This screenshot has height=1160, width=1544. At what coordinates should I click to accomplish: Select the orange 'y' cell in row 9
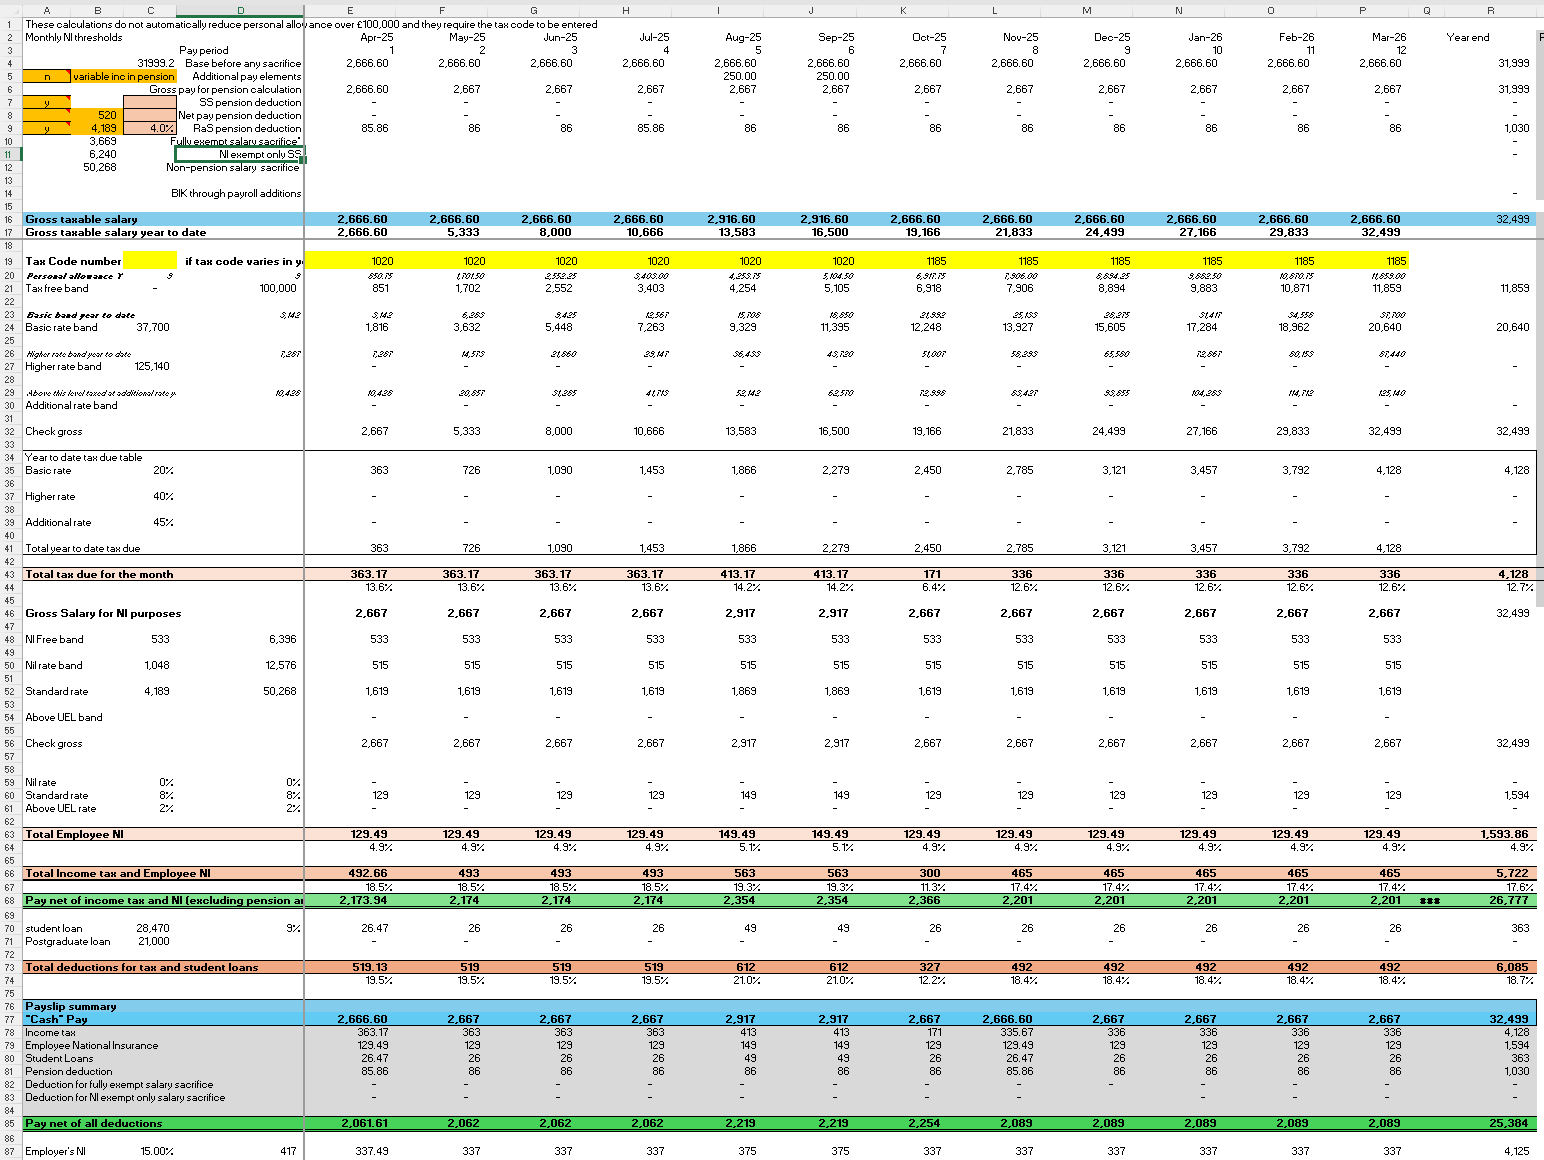click(x=46, y=128)
